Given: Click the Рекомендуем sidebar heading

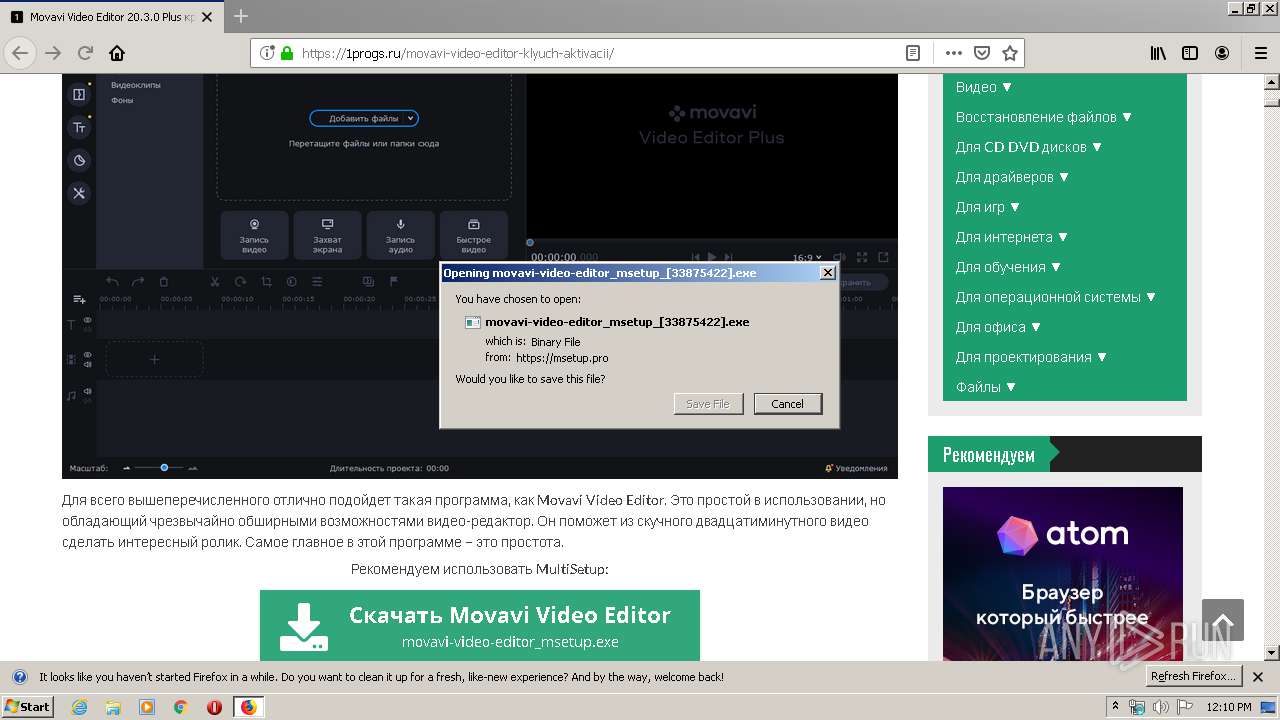Looking at the screenshot, I should point(989,455).
